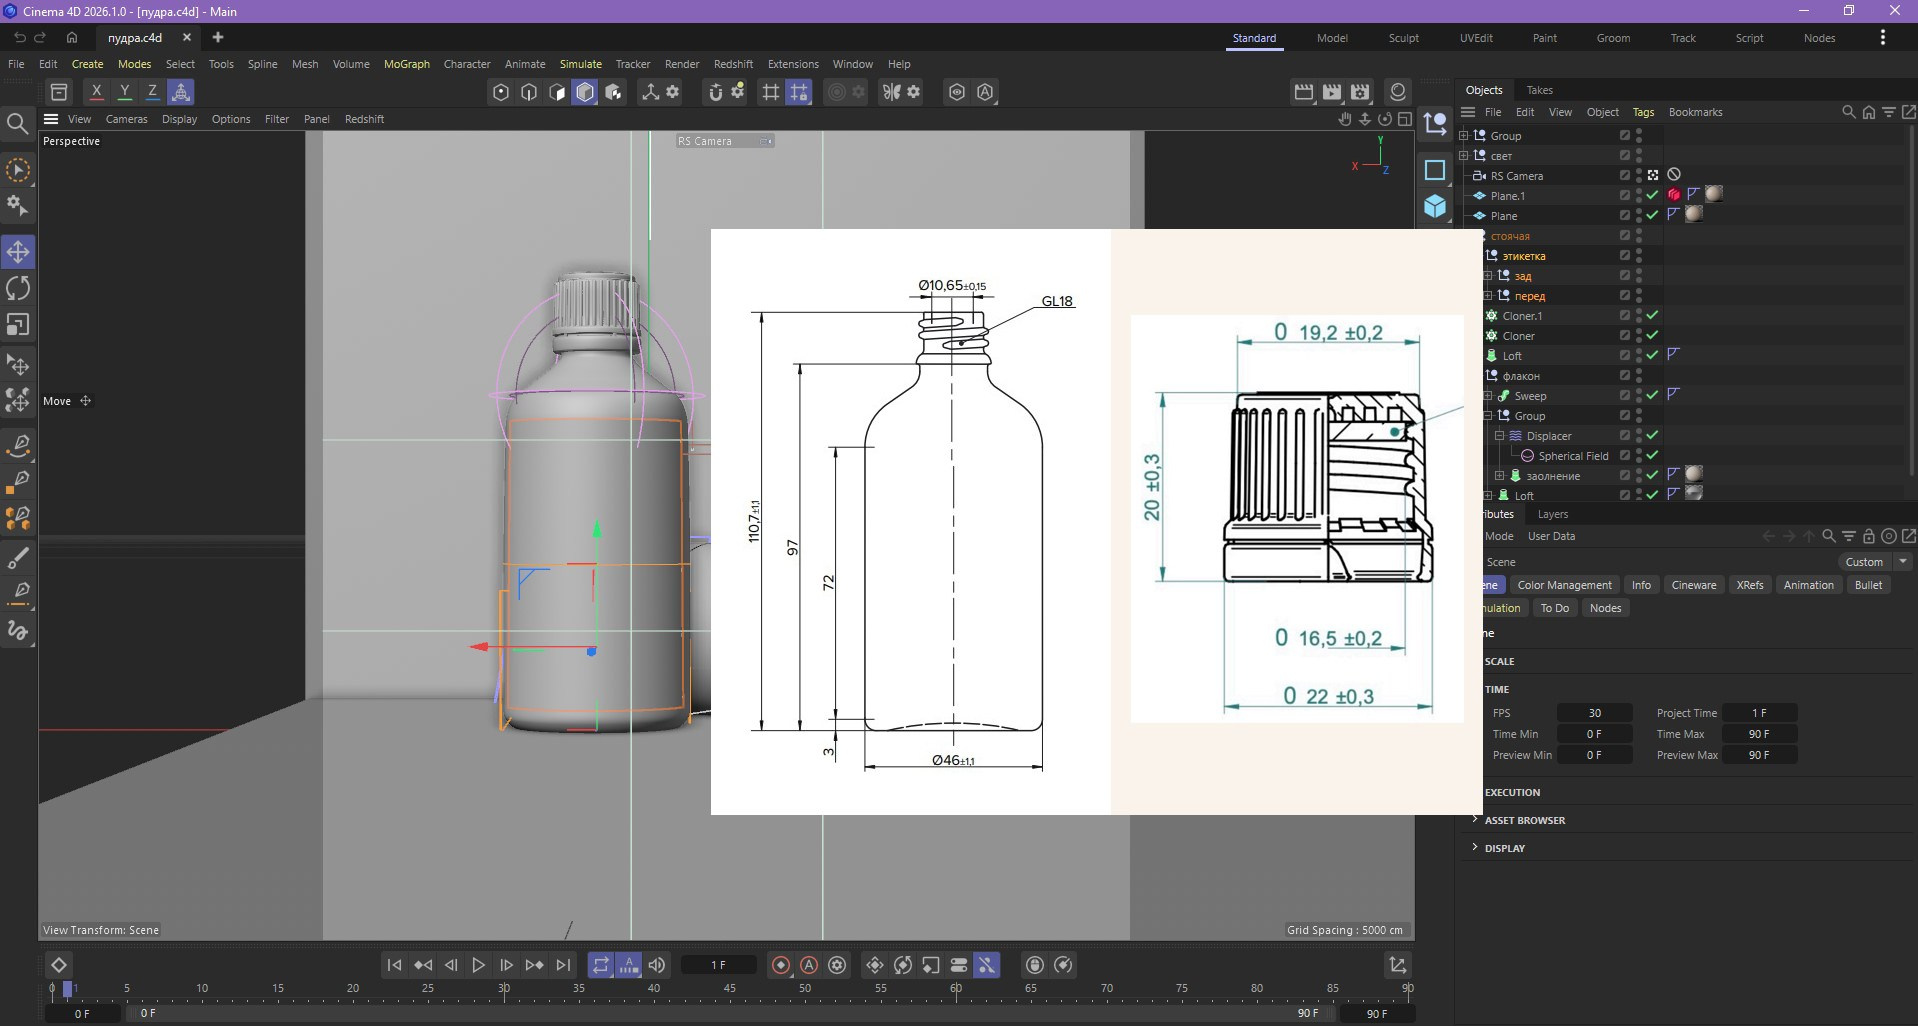Select the Scale tool
1918x1026 pixels.
(x=18, y=325)
